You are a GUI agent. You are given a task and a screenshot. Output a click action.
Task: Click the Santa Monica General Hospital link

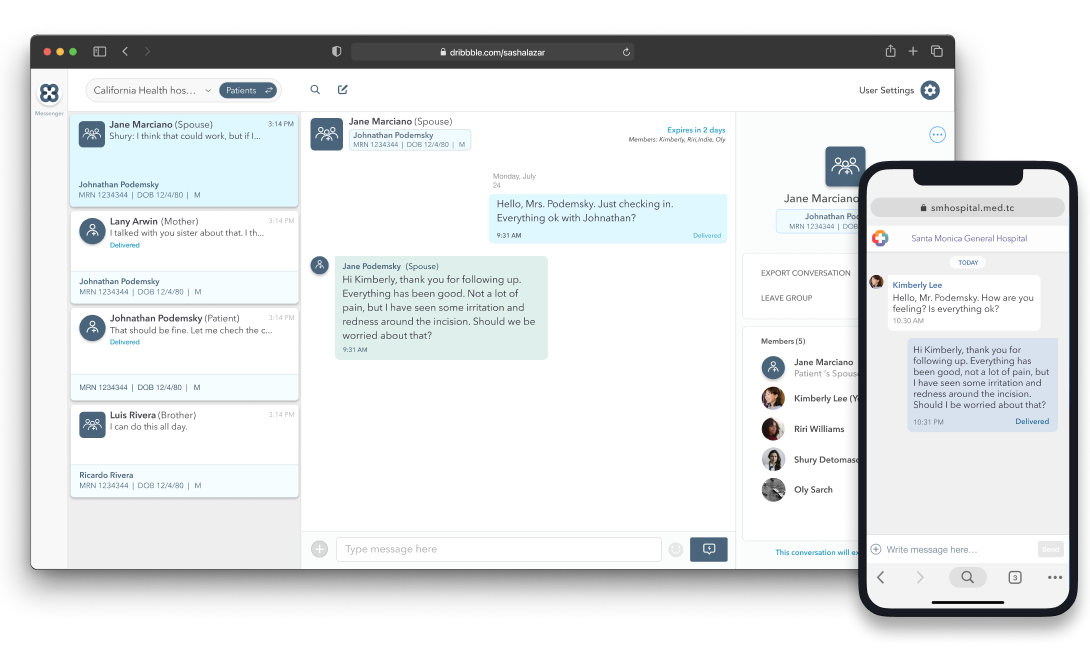point(969,238)
